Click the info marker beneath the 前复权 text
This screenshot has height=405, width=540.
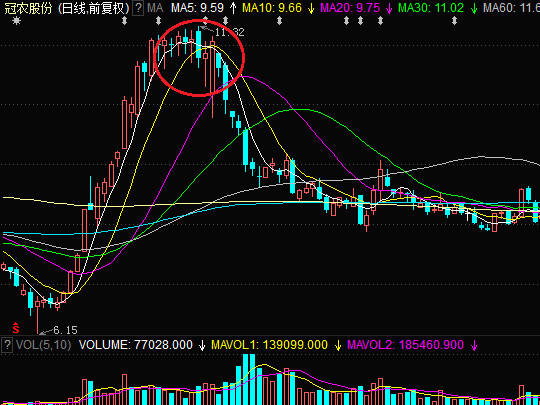pos(125,21)
